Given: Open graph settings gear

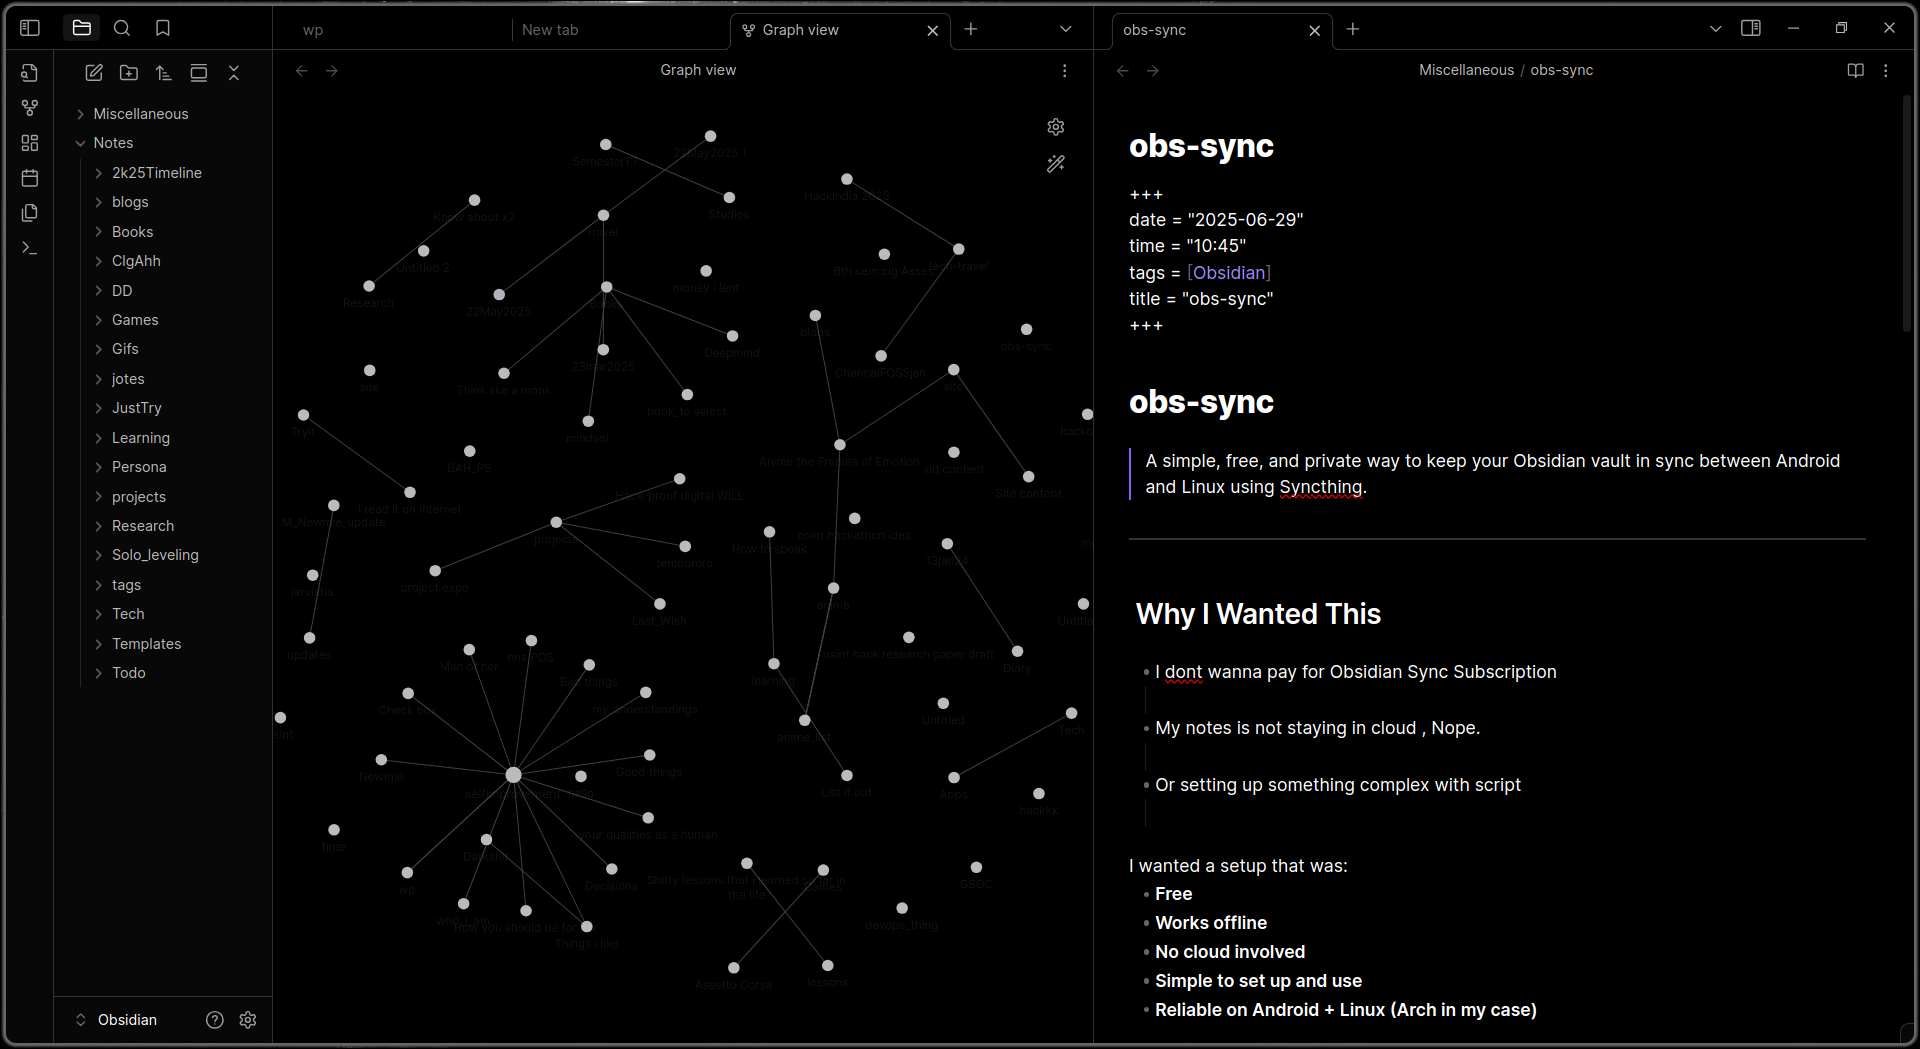Looking at the screenshot, I should tap(1056, 127).
